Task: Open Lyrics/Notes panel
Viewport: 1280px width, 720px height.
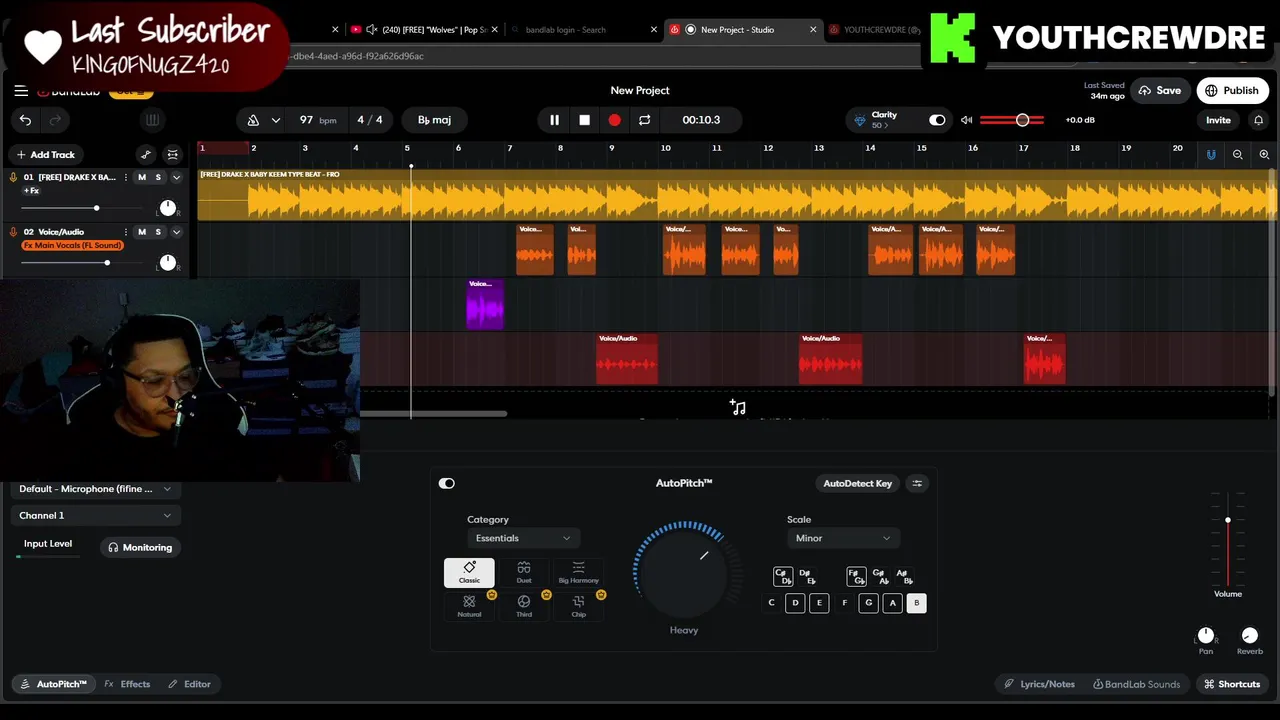Action: (1040, 684)
